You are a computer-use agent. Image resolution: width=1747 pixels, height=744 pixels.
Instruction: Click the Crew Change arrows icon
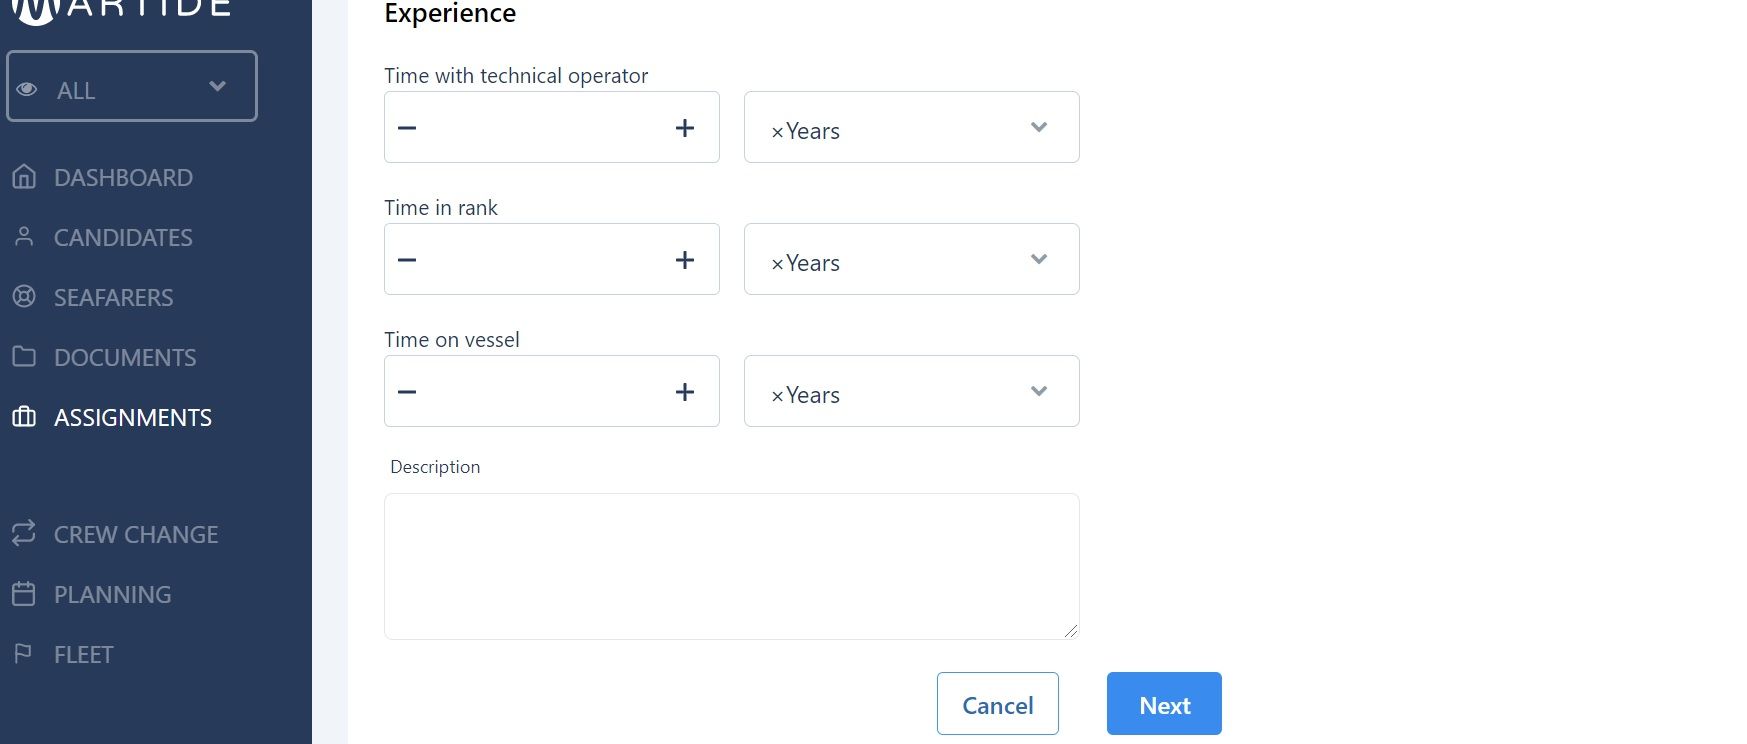[24, 533]
